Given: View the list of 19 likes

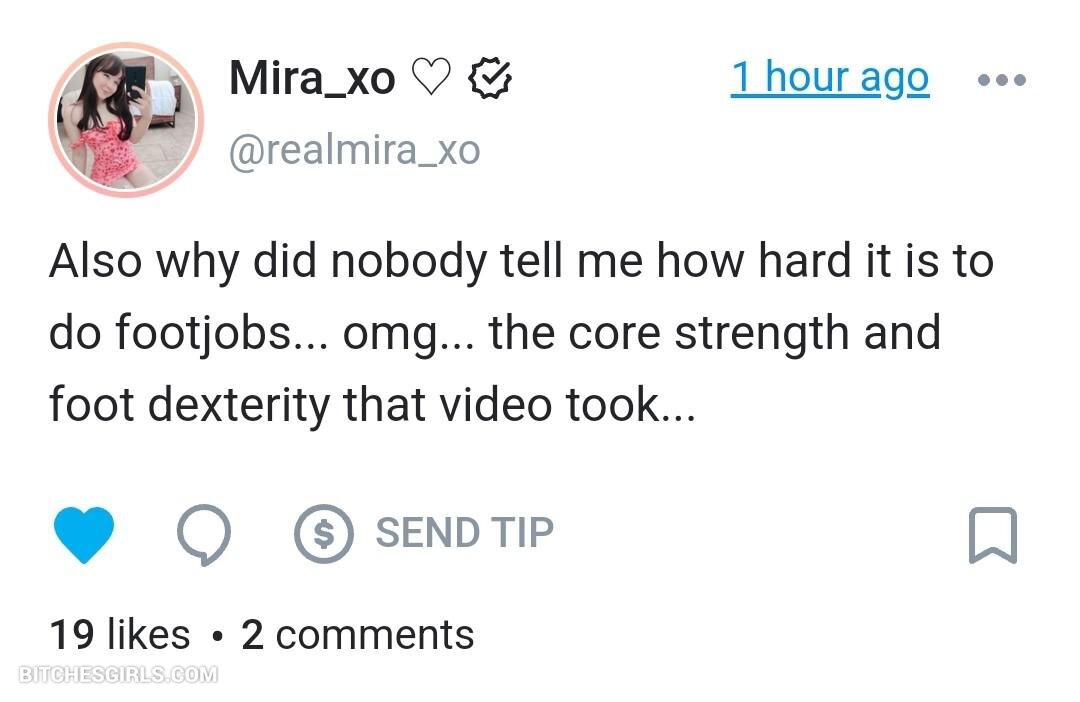Looking at the screenshot, I should (119, 635).
